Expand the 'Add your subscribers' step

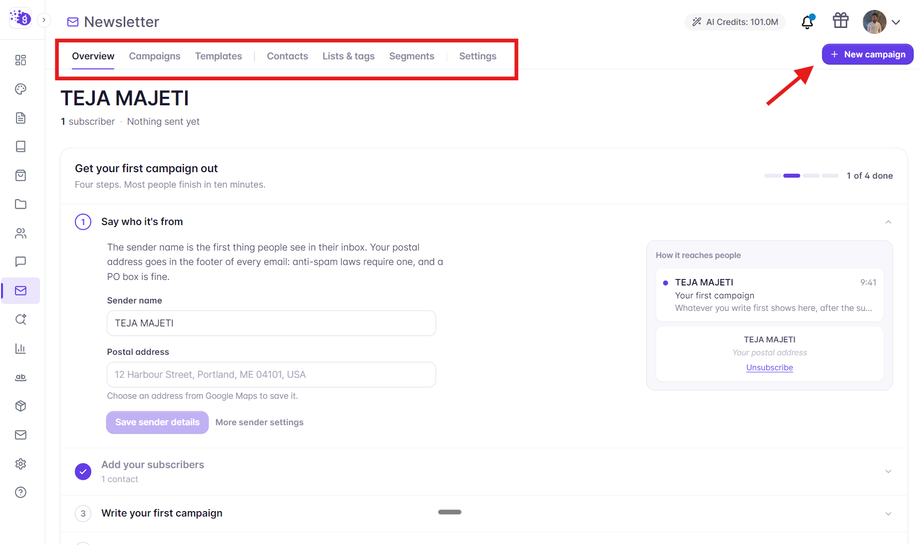click(x=888, y=472)
